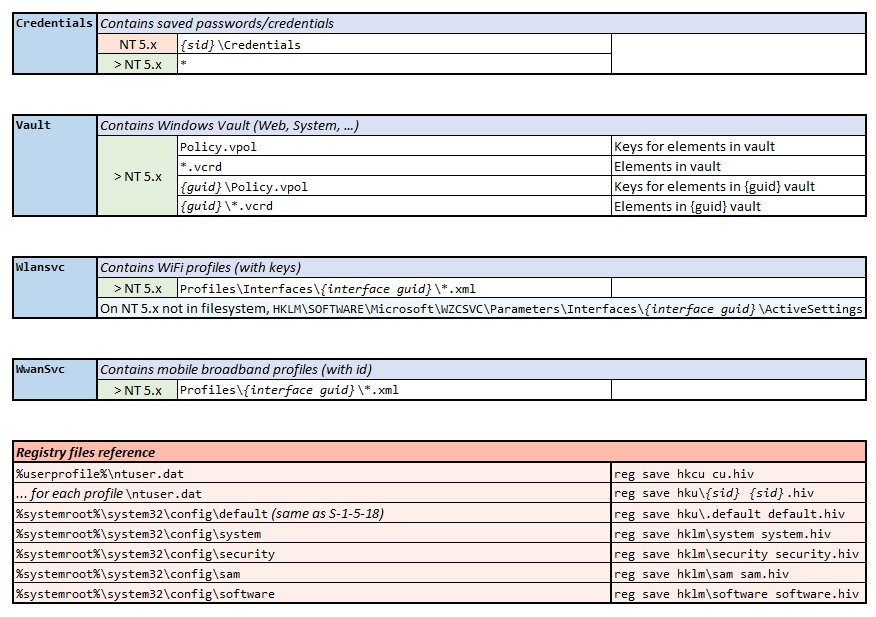Click '... for each profile\ntuser.dat' cell
Screen dimensions: 876x617
312,493
